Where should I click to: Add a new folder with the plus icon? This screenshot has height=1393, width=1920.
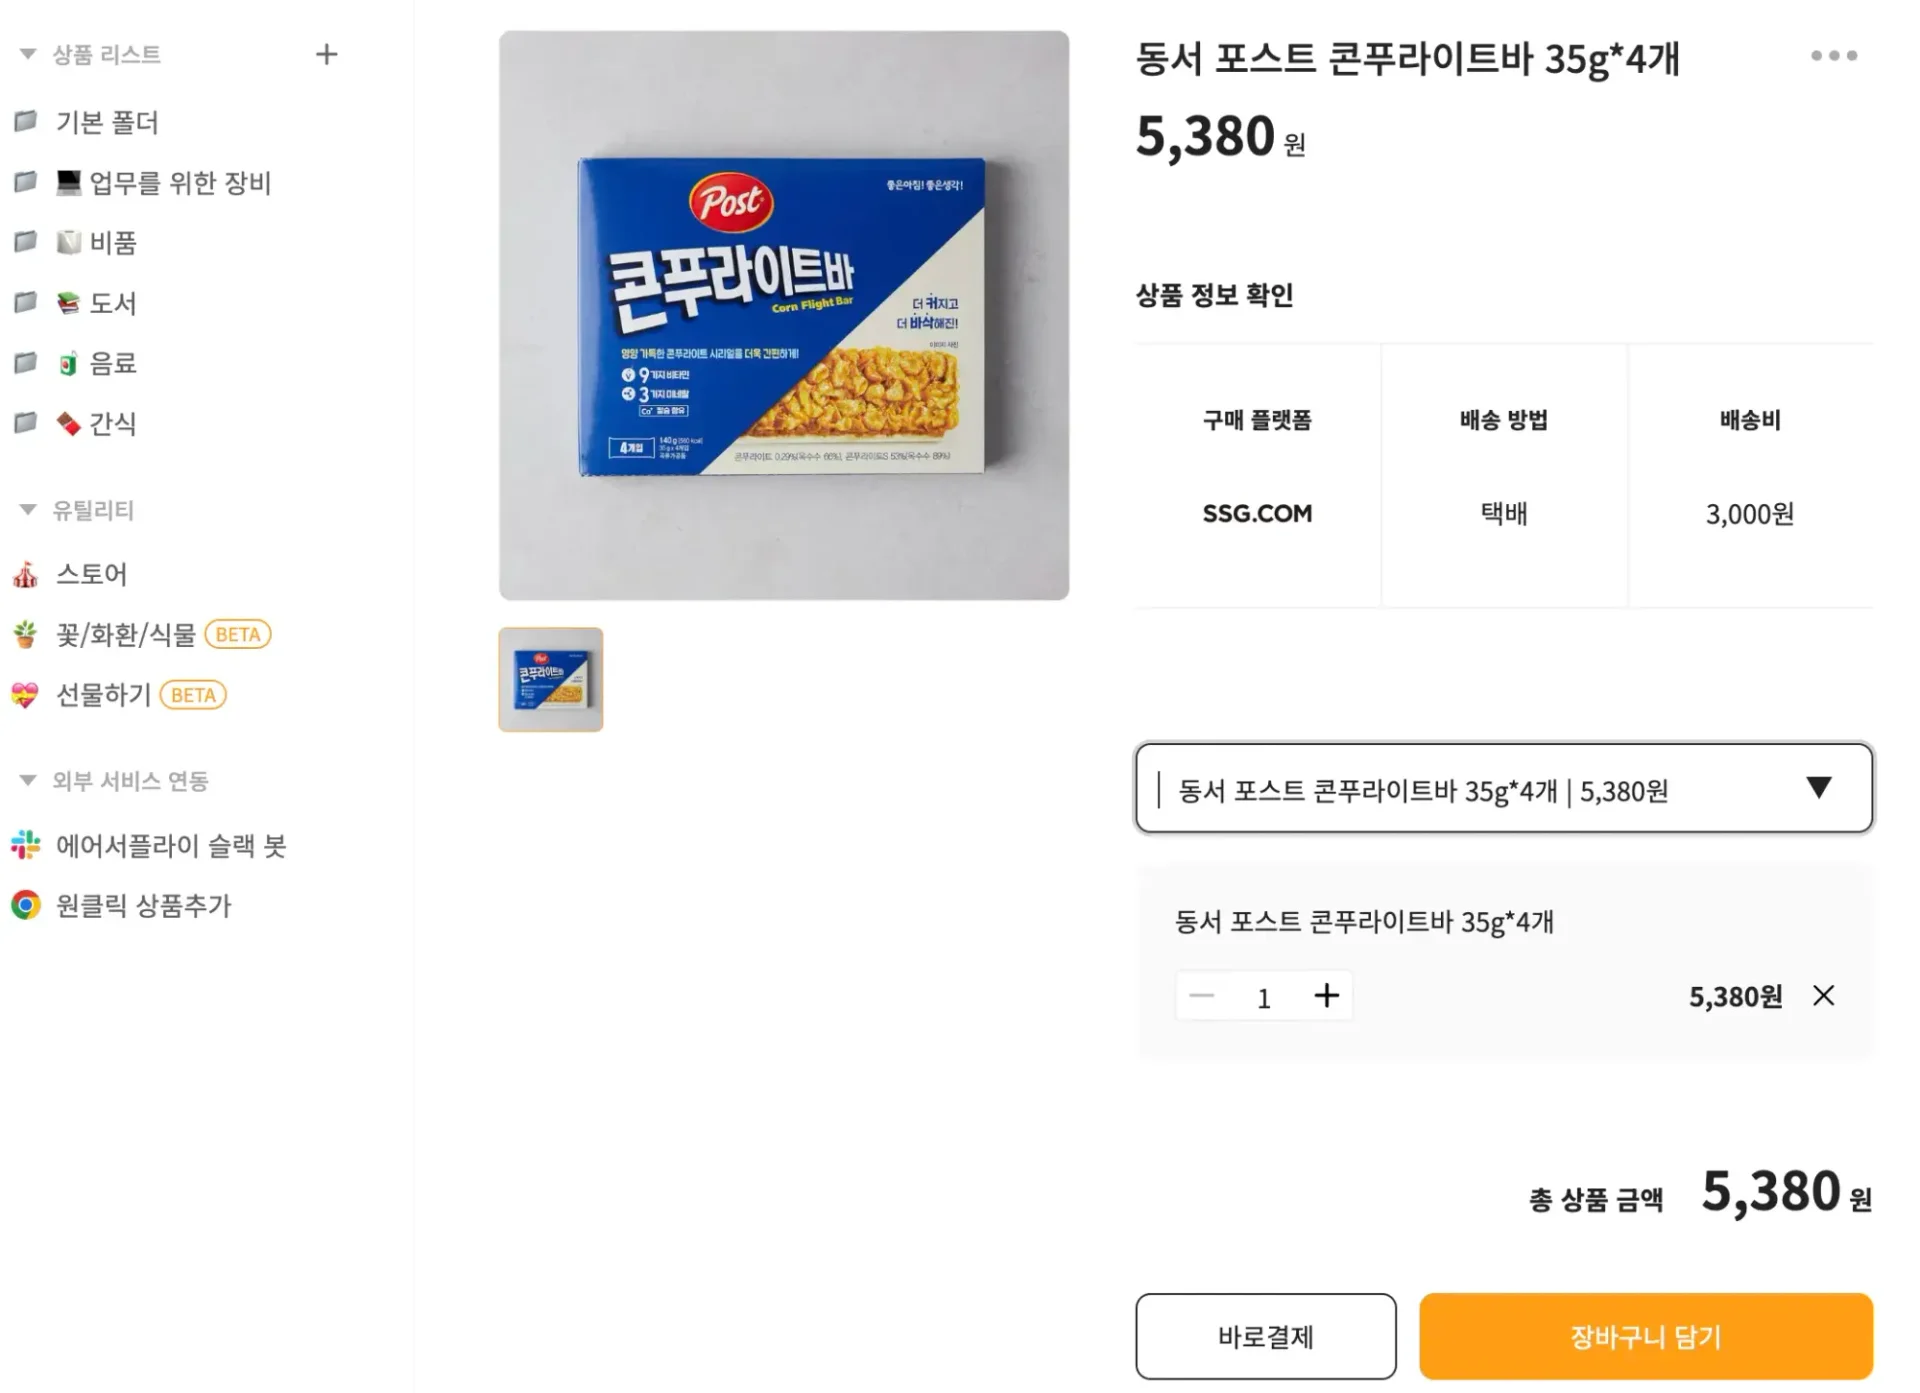click(326, 55)
